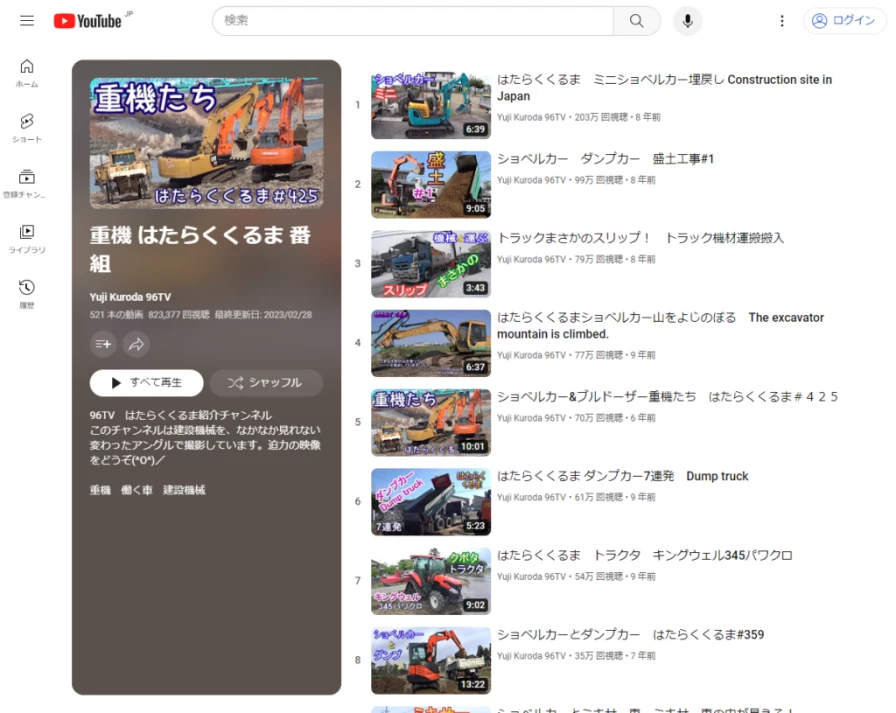Open History in the sidebar
The image size is (896, 713).
[x=27, y=293]
